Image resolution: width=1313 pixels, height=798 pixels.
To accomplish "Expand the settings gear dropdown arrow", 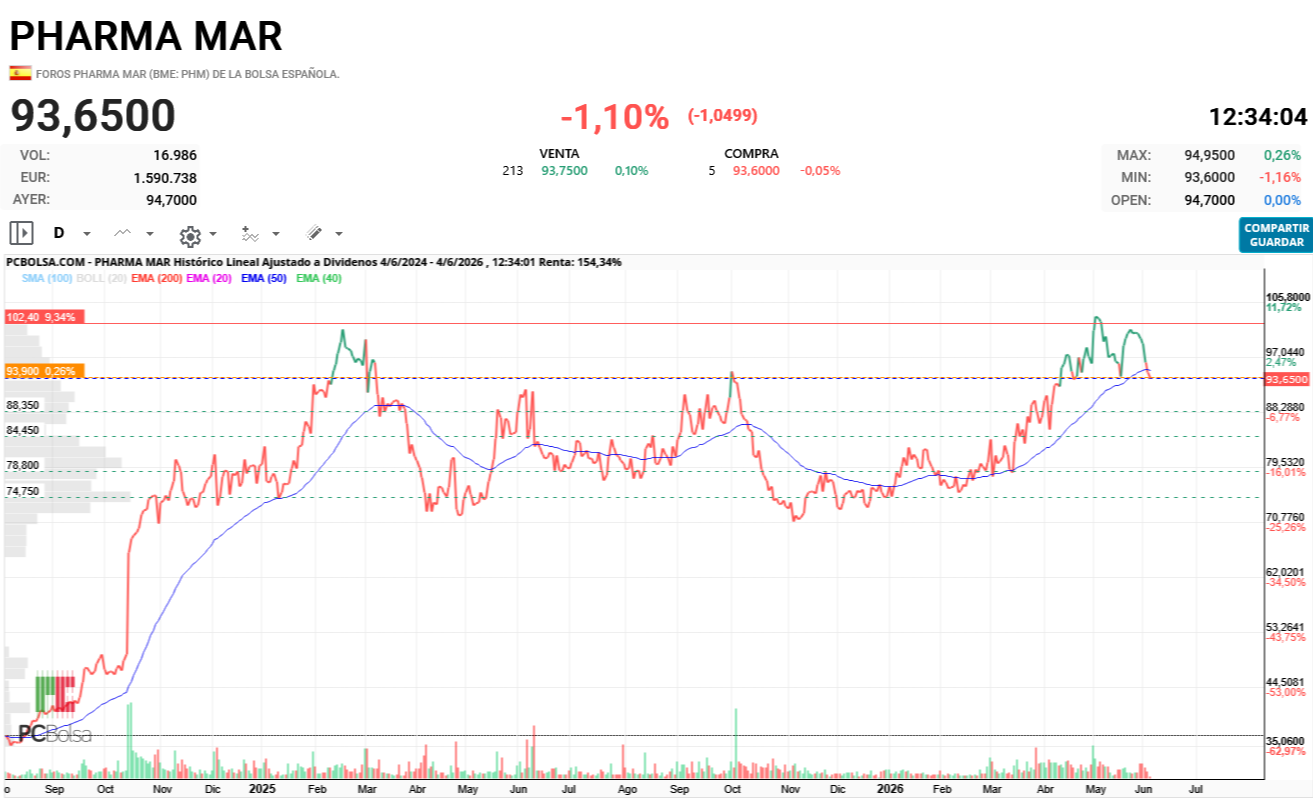I will point(213,234).
